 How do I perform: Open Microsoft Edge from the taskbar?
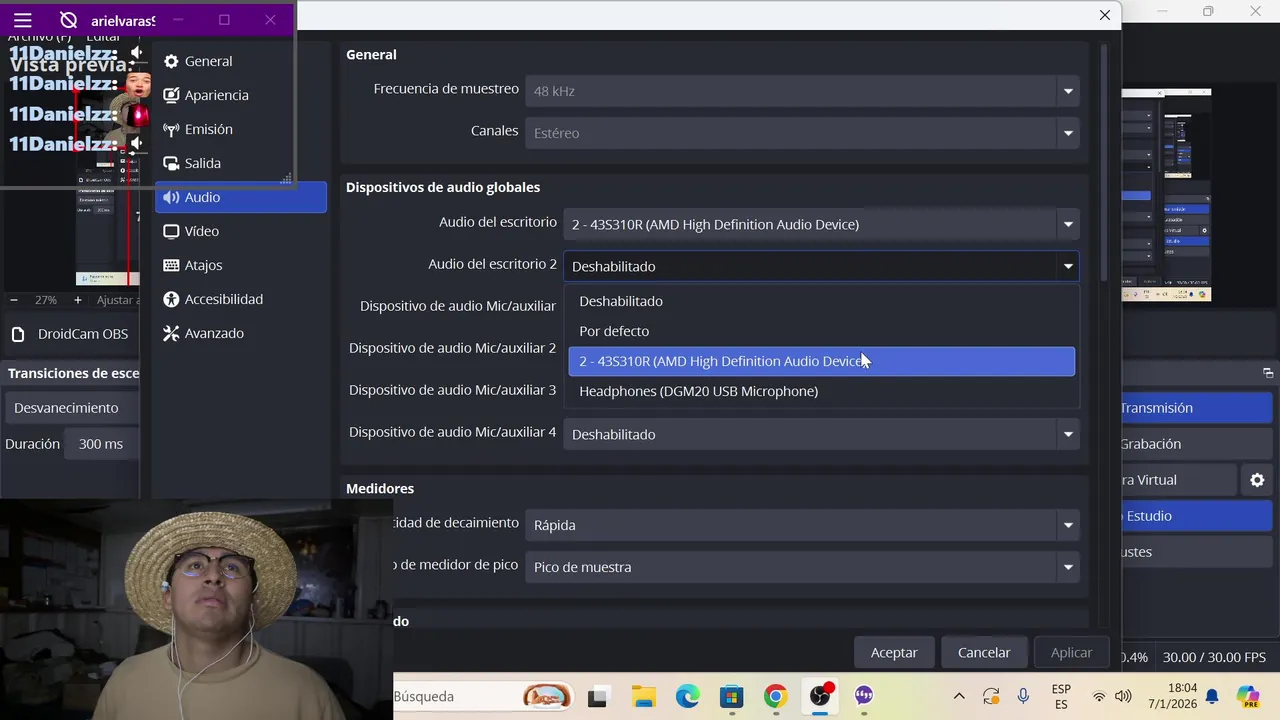pyautogui.click(x=687, y=697)
